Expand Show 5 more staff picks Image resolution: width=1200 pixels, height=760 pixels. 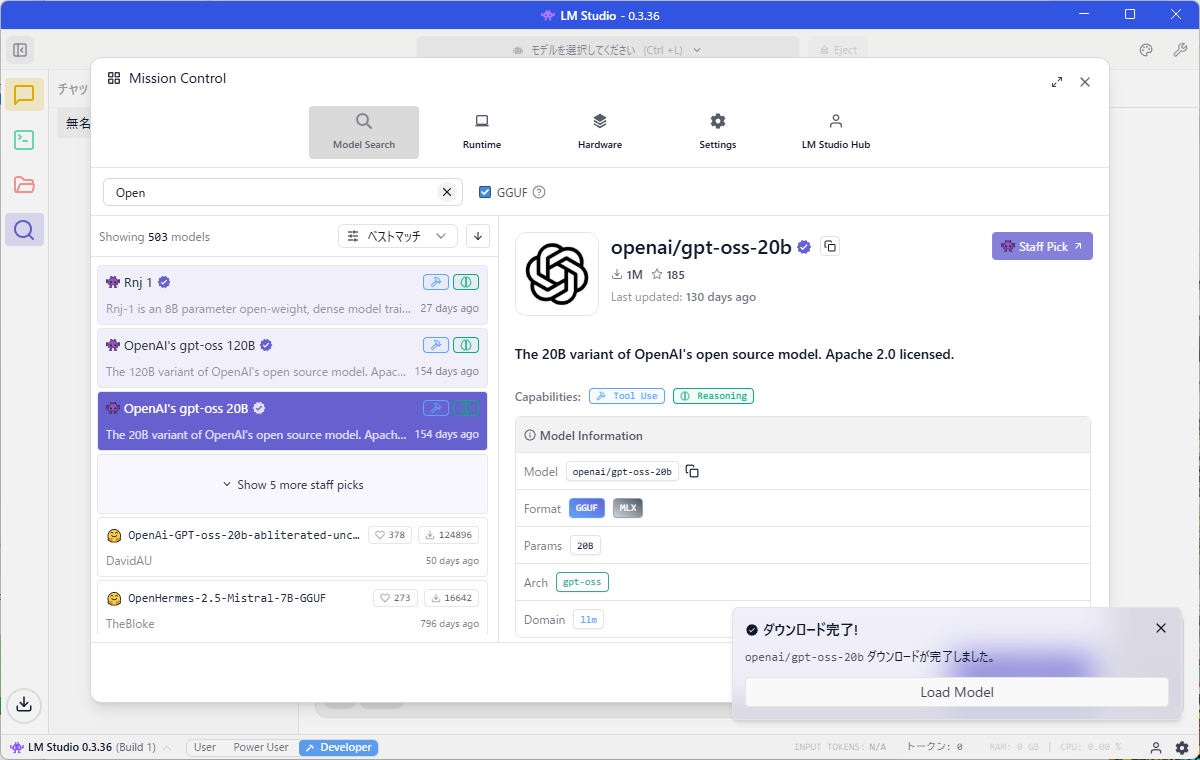tap(292, 485)
